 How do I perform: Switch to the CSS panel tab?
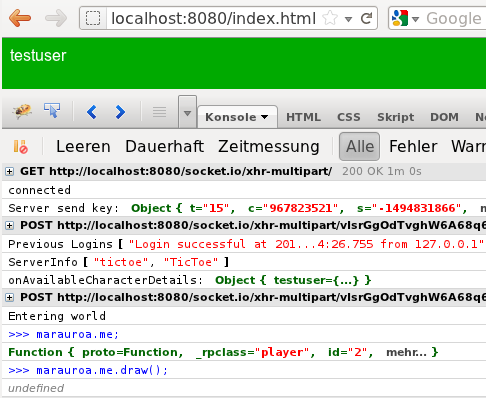(349, 117)
